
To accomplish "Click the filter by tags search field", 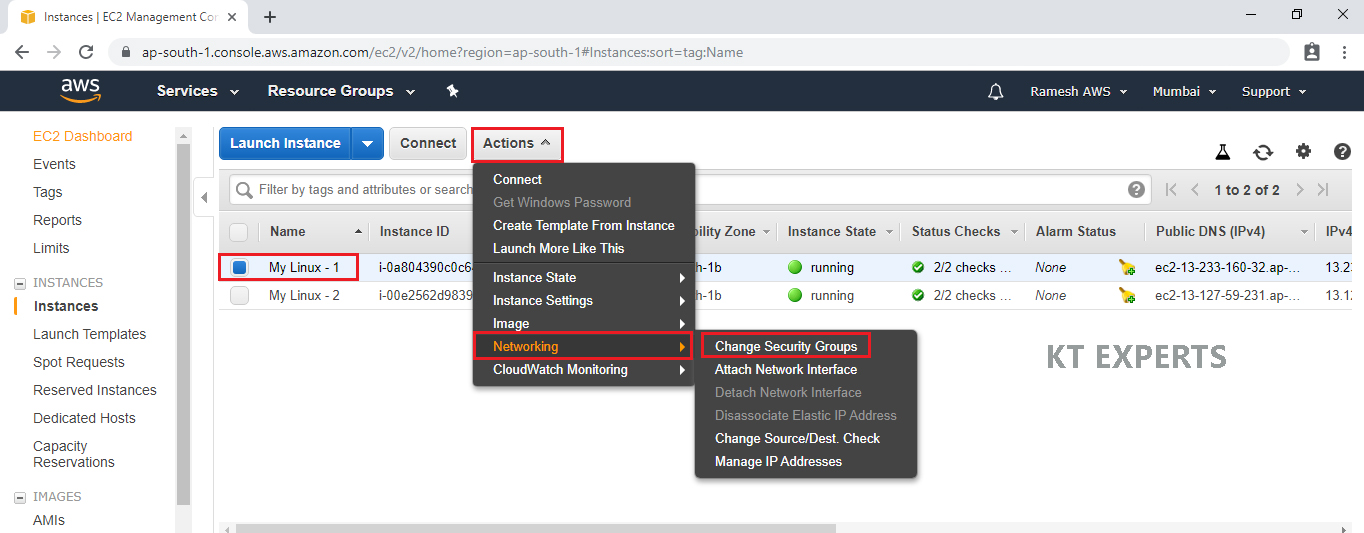I will 360,190.
